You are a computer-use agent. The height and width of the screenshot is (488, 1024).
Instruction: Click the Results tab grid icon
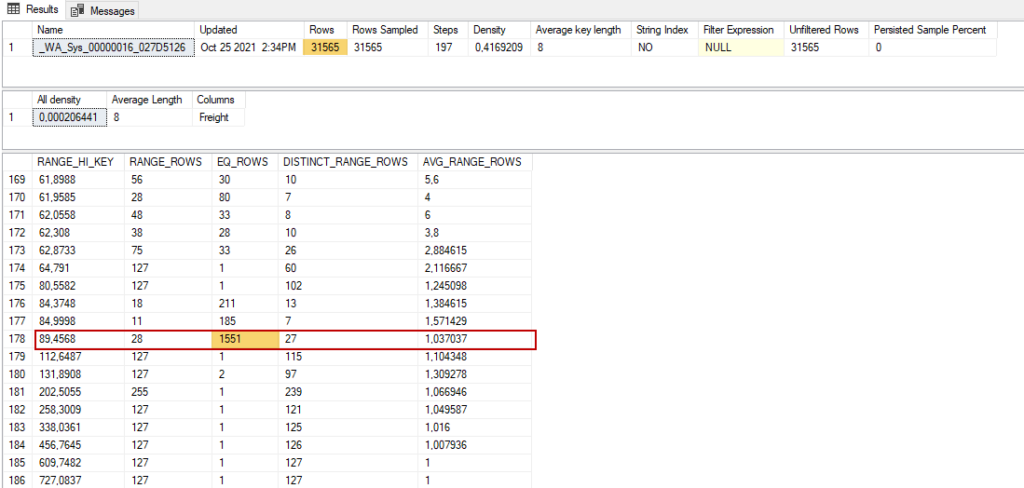[x=13, y=10]
